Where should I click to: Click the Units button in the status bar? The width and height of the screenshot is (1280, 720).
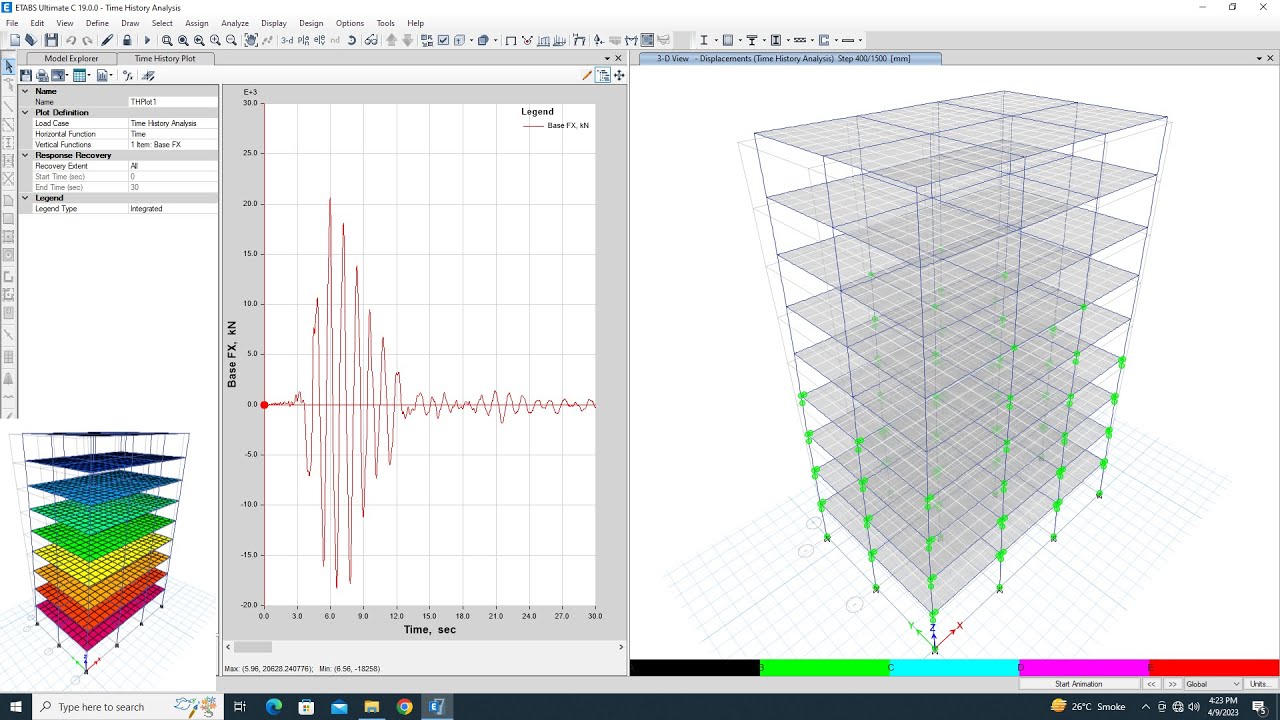tap(1259, 684)
